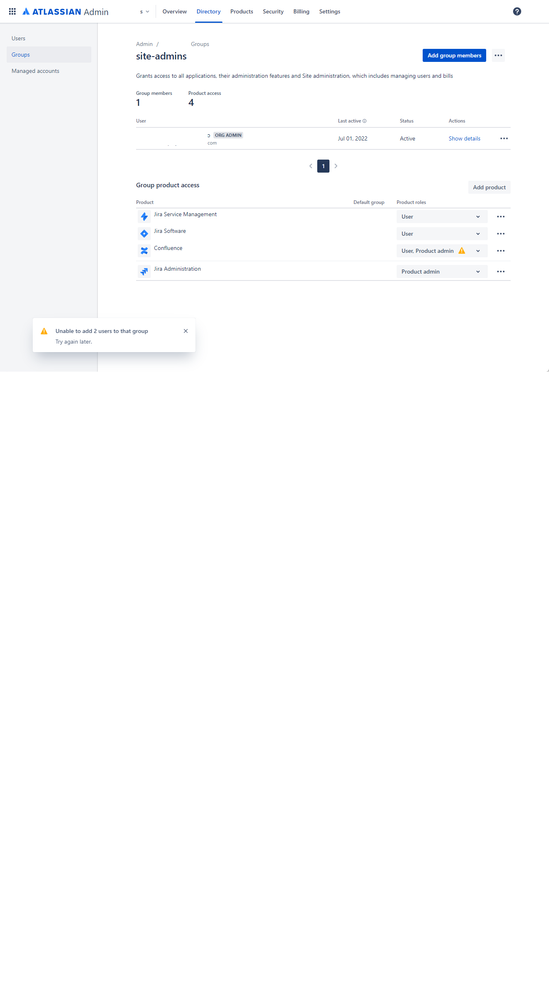Viewport: 549px width, 999px height.
Task: Click the Add product button
Action: tap(489, 187)
